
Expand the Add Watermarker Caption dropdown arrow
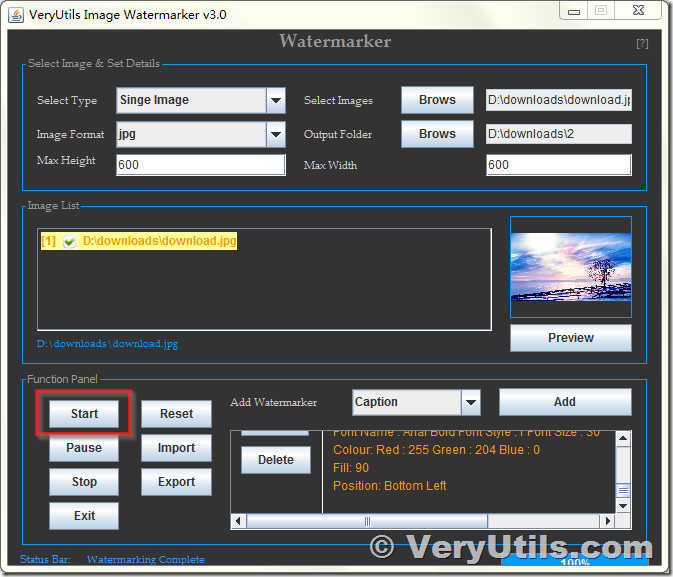click(471, 402)
